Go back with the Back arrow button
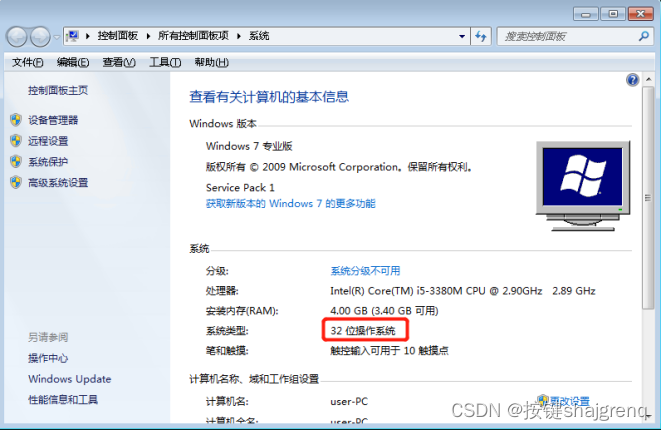Viewport: 662px width, 430px height. (x=17, y=37)
